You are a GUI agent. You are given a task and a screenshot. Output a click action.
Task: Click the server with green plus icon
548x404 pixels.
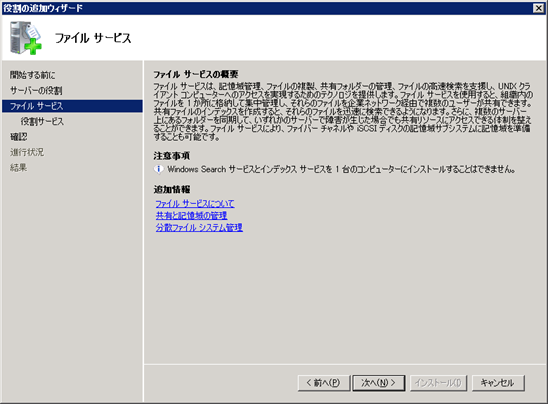26,38
